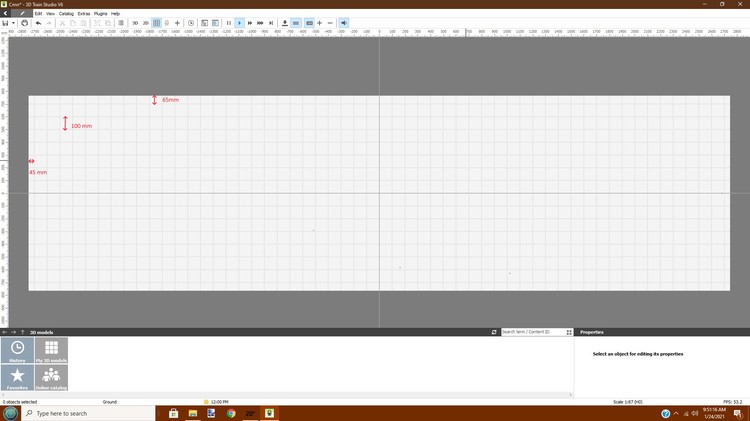This screenshot has width=750, height=421.
Task: Toggle the sound speaker button
Action: [x=344, y=23]
